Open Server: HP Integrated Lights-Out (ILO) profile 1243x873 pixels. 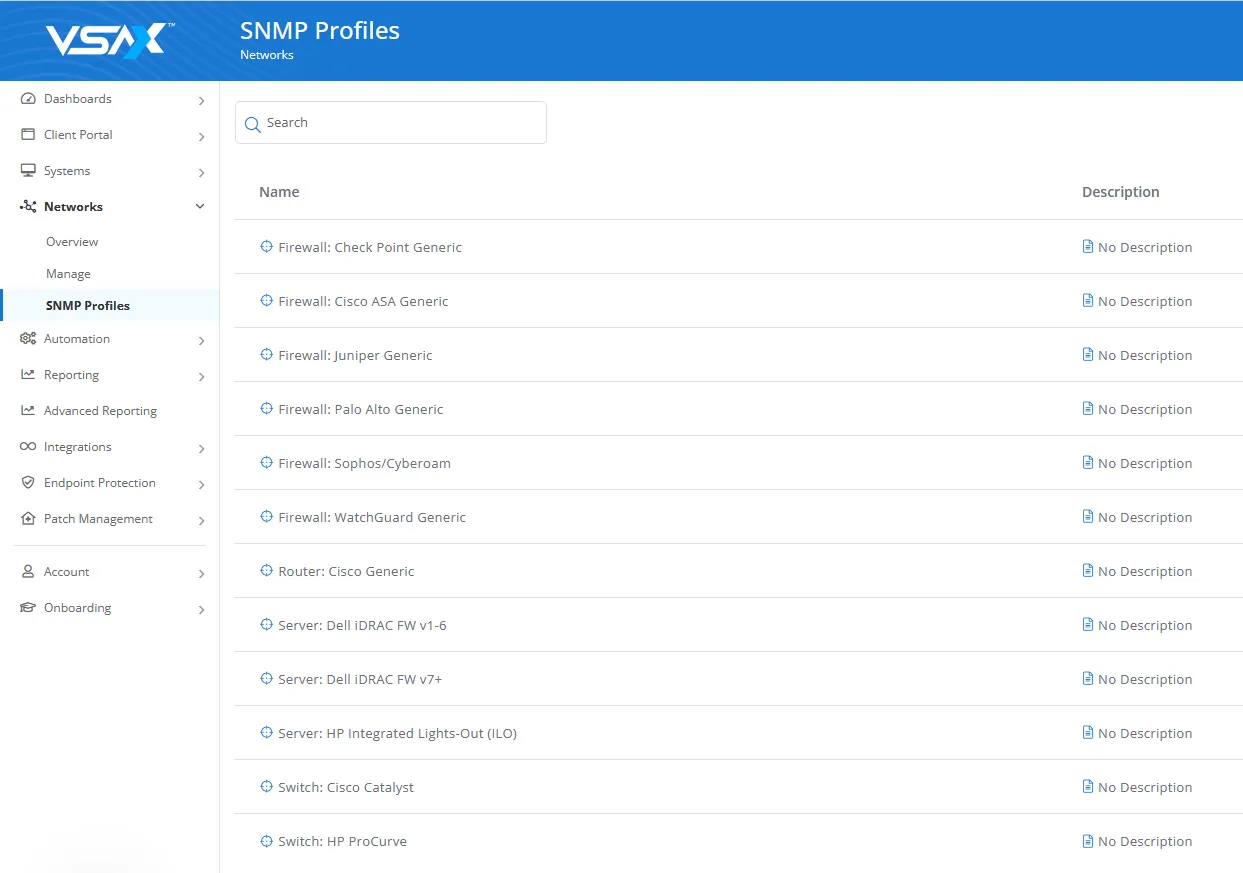397,733
